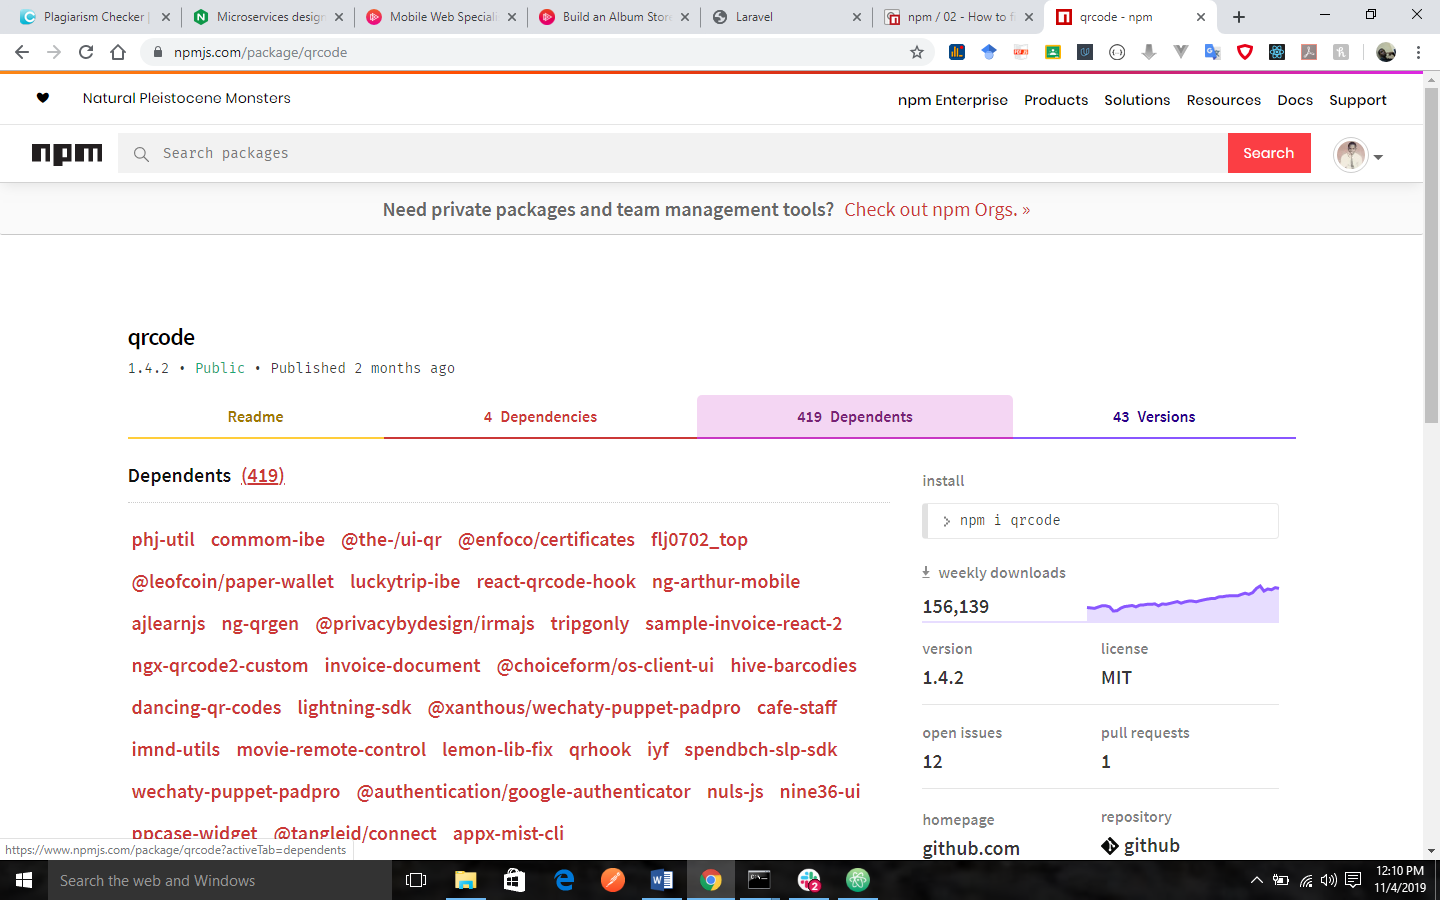Click the Windows taskbar search box
The width and height of the screenshot is (1440, 900).
[220, 880]
